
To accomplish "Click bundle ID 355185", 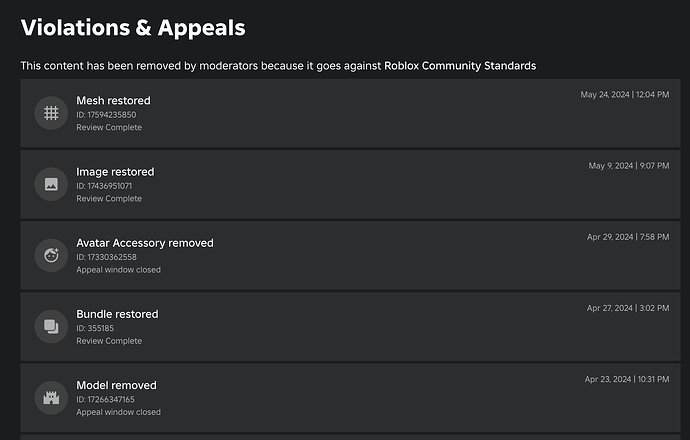I will click(95, 328).
